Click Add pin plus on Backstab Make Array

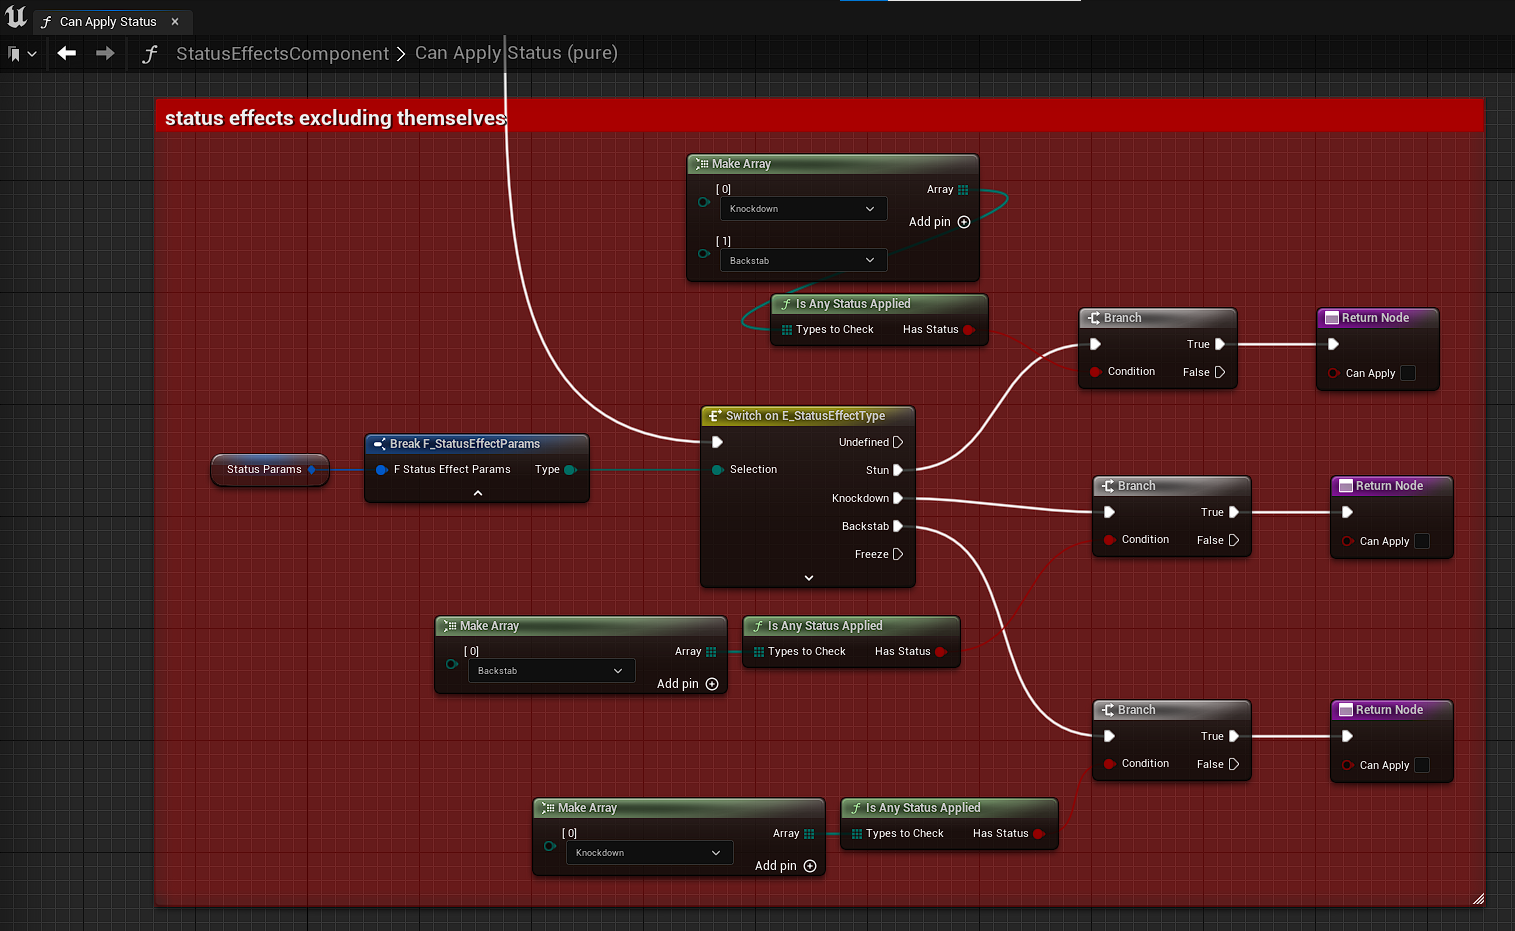tap(712, 684)
